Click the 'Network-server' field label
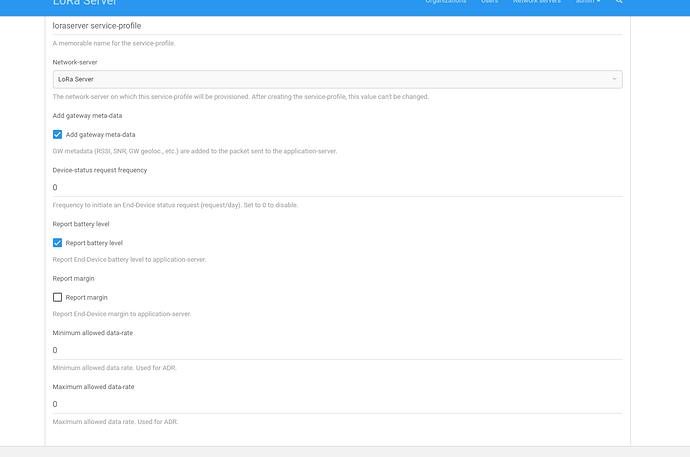690x457 pixels. pos(75,62)
